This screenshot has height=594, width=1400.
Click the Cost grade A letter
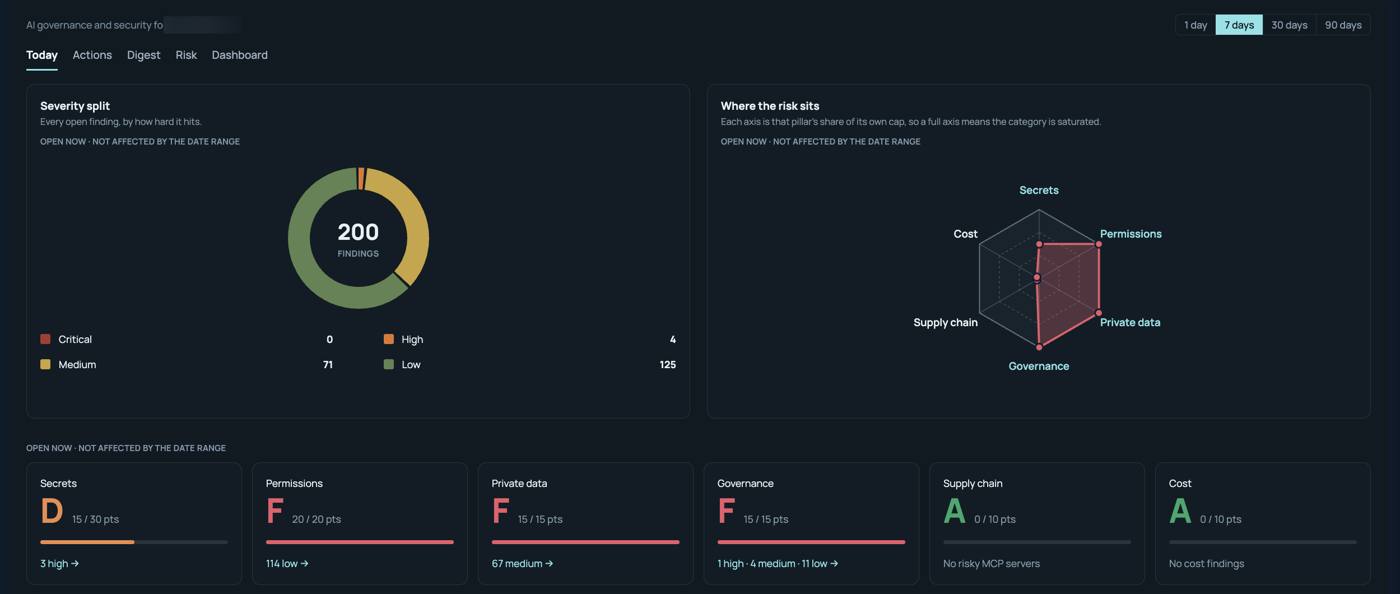click(x=1181, y=512)
